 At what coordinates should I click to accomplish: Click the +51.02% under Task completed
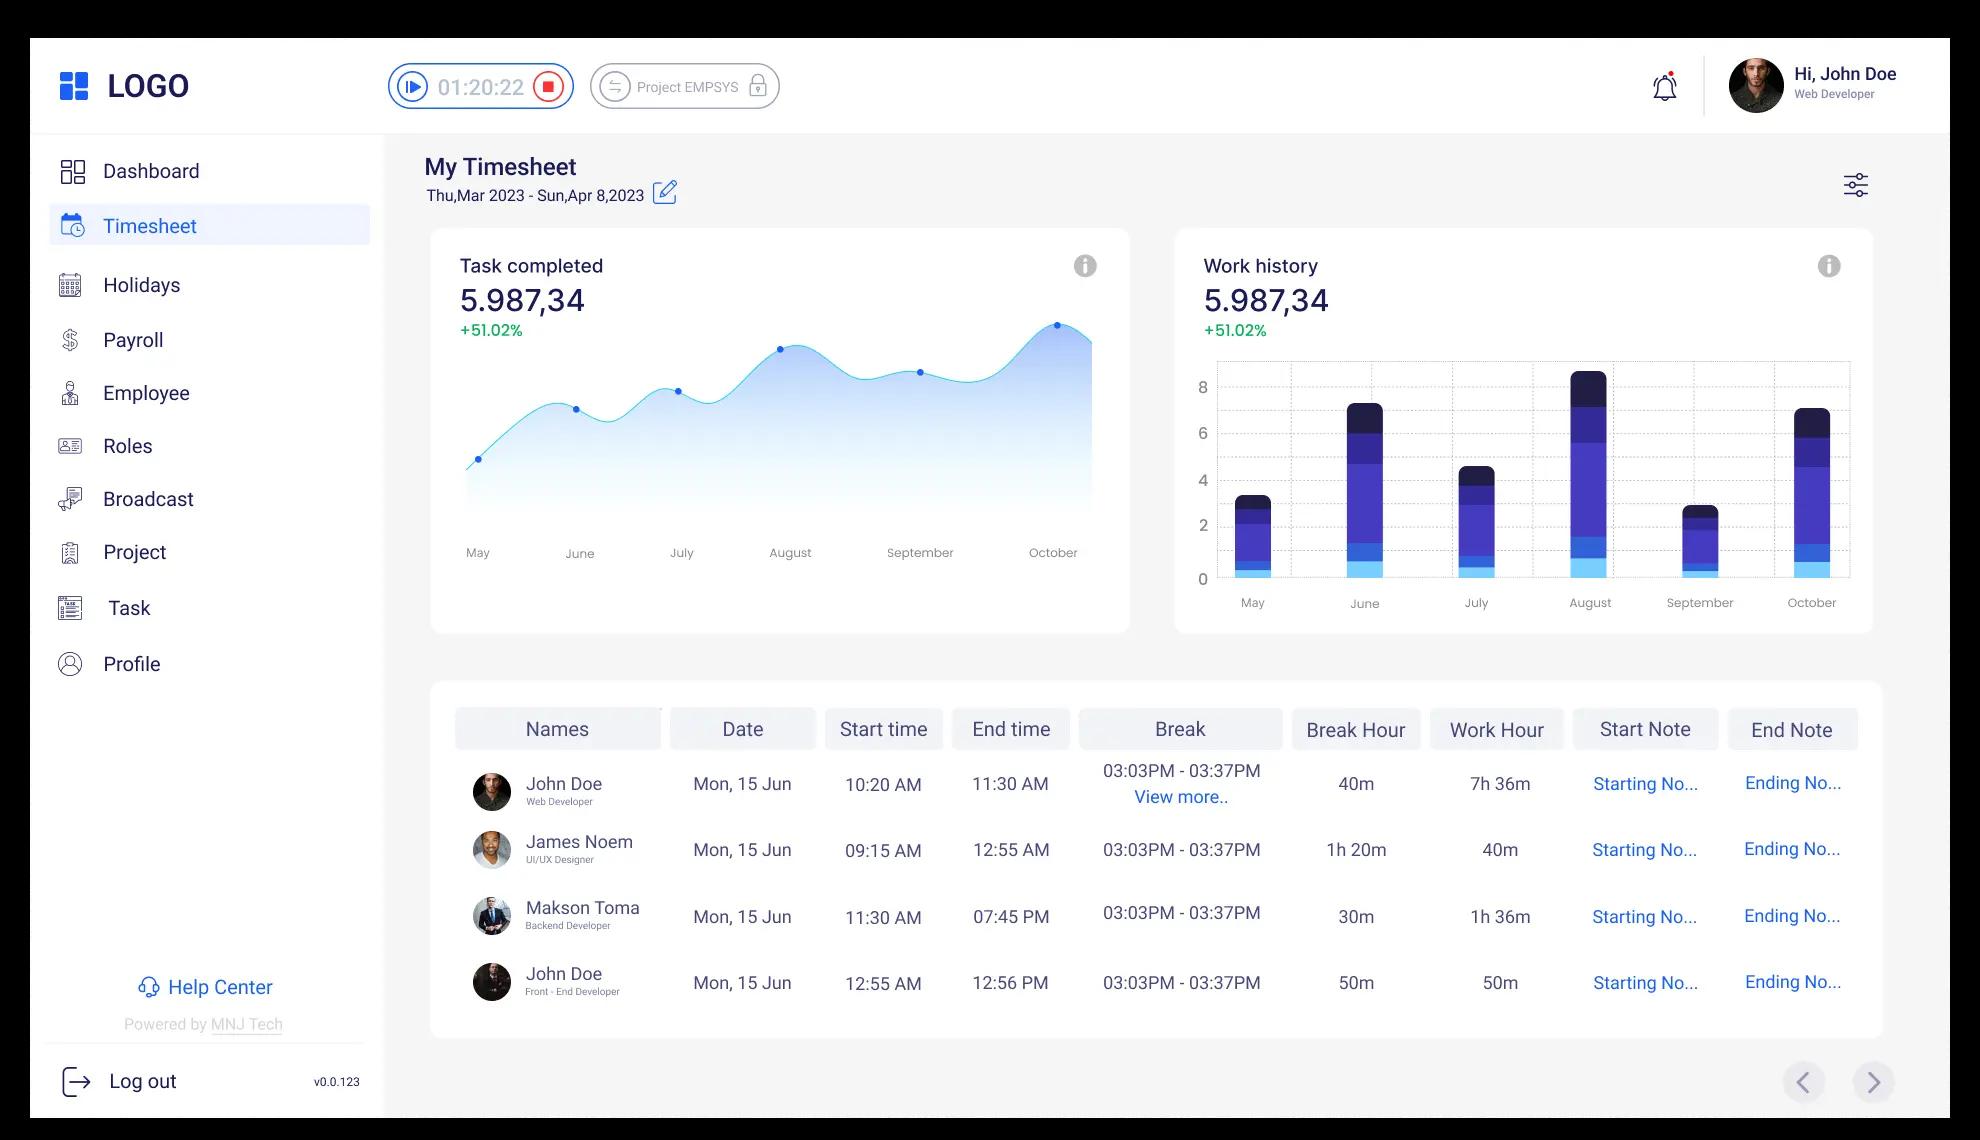click(x=491, y=330)
